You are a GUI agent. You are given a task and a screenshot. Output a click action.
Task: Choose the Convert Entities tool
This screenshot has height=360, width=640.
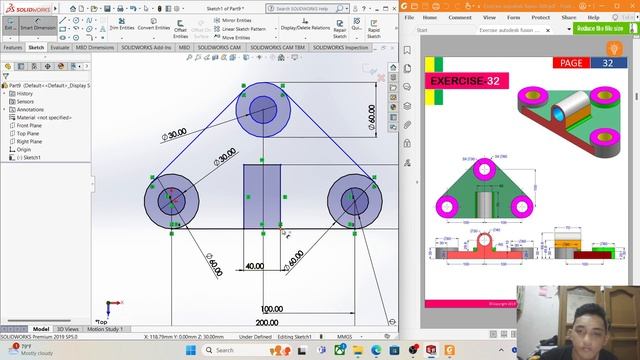pos(154,24)
